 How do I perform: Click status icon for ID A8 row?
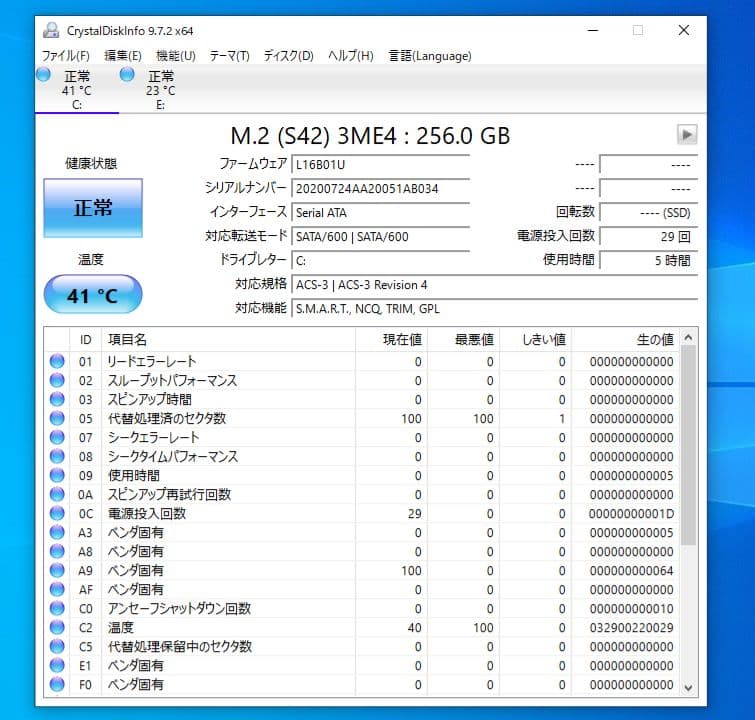[57, 551]
